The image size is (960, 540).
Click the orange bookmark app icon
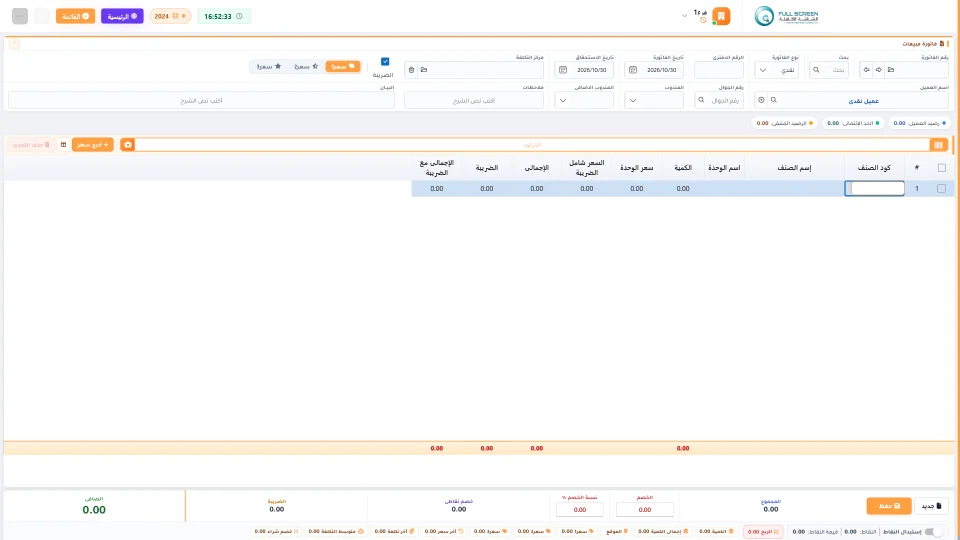721,16
